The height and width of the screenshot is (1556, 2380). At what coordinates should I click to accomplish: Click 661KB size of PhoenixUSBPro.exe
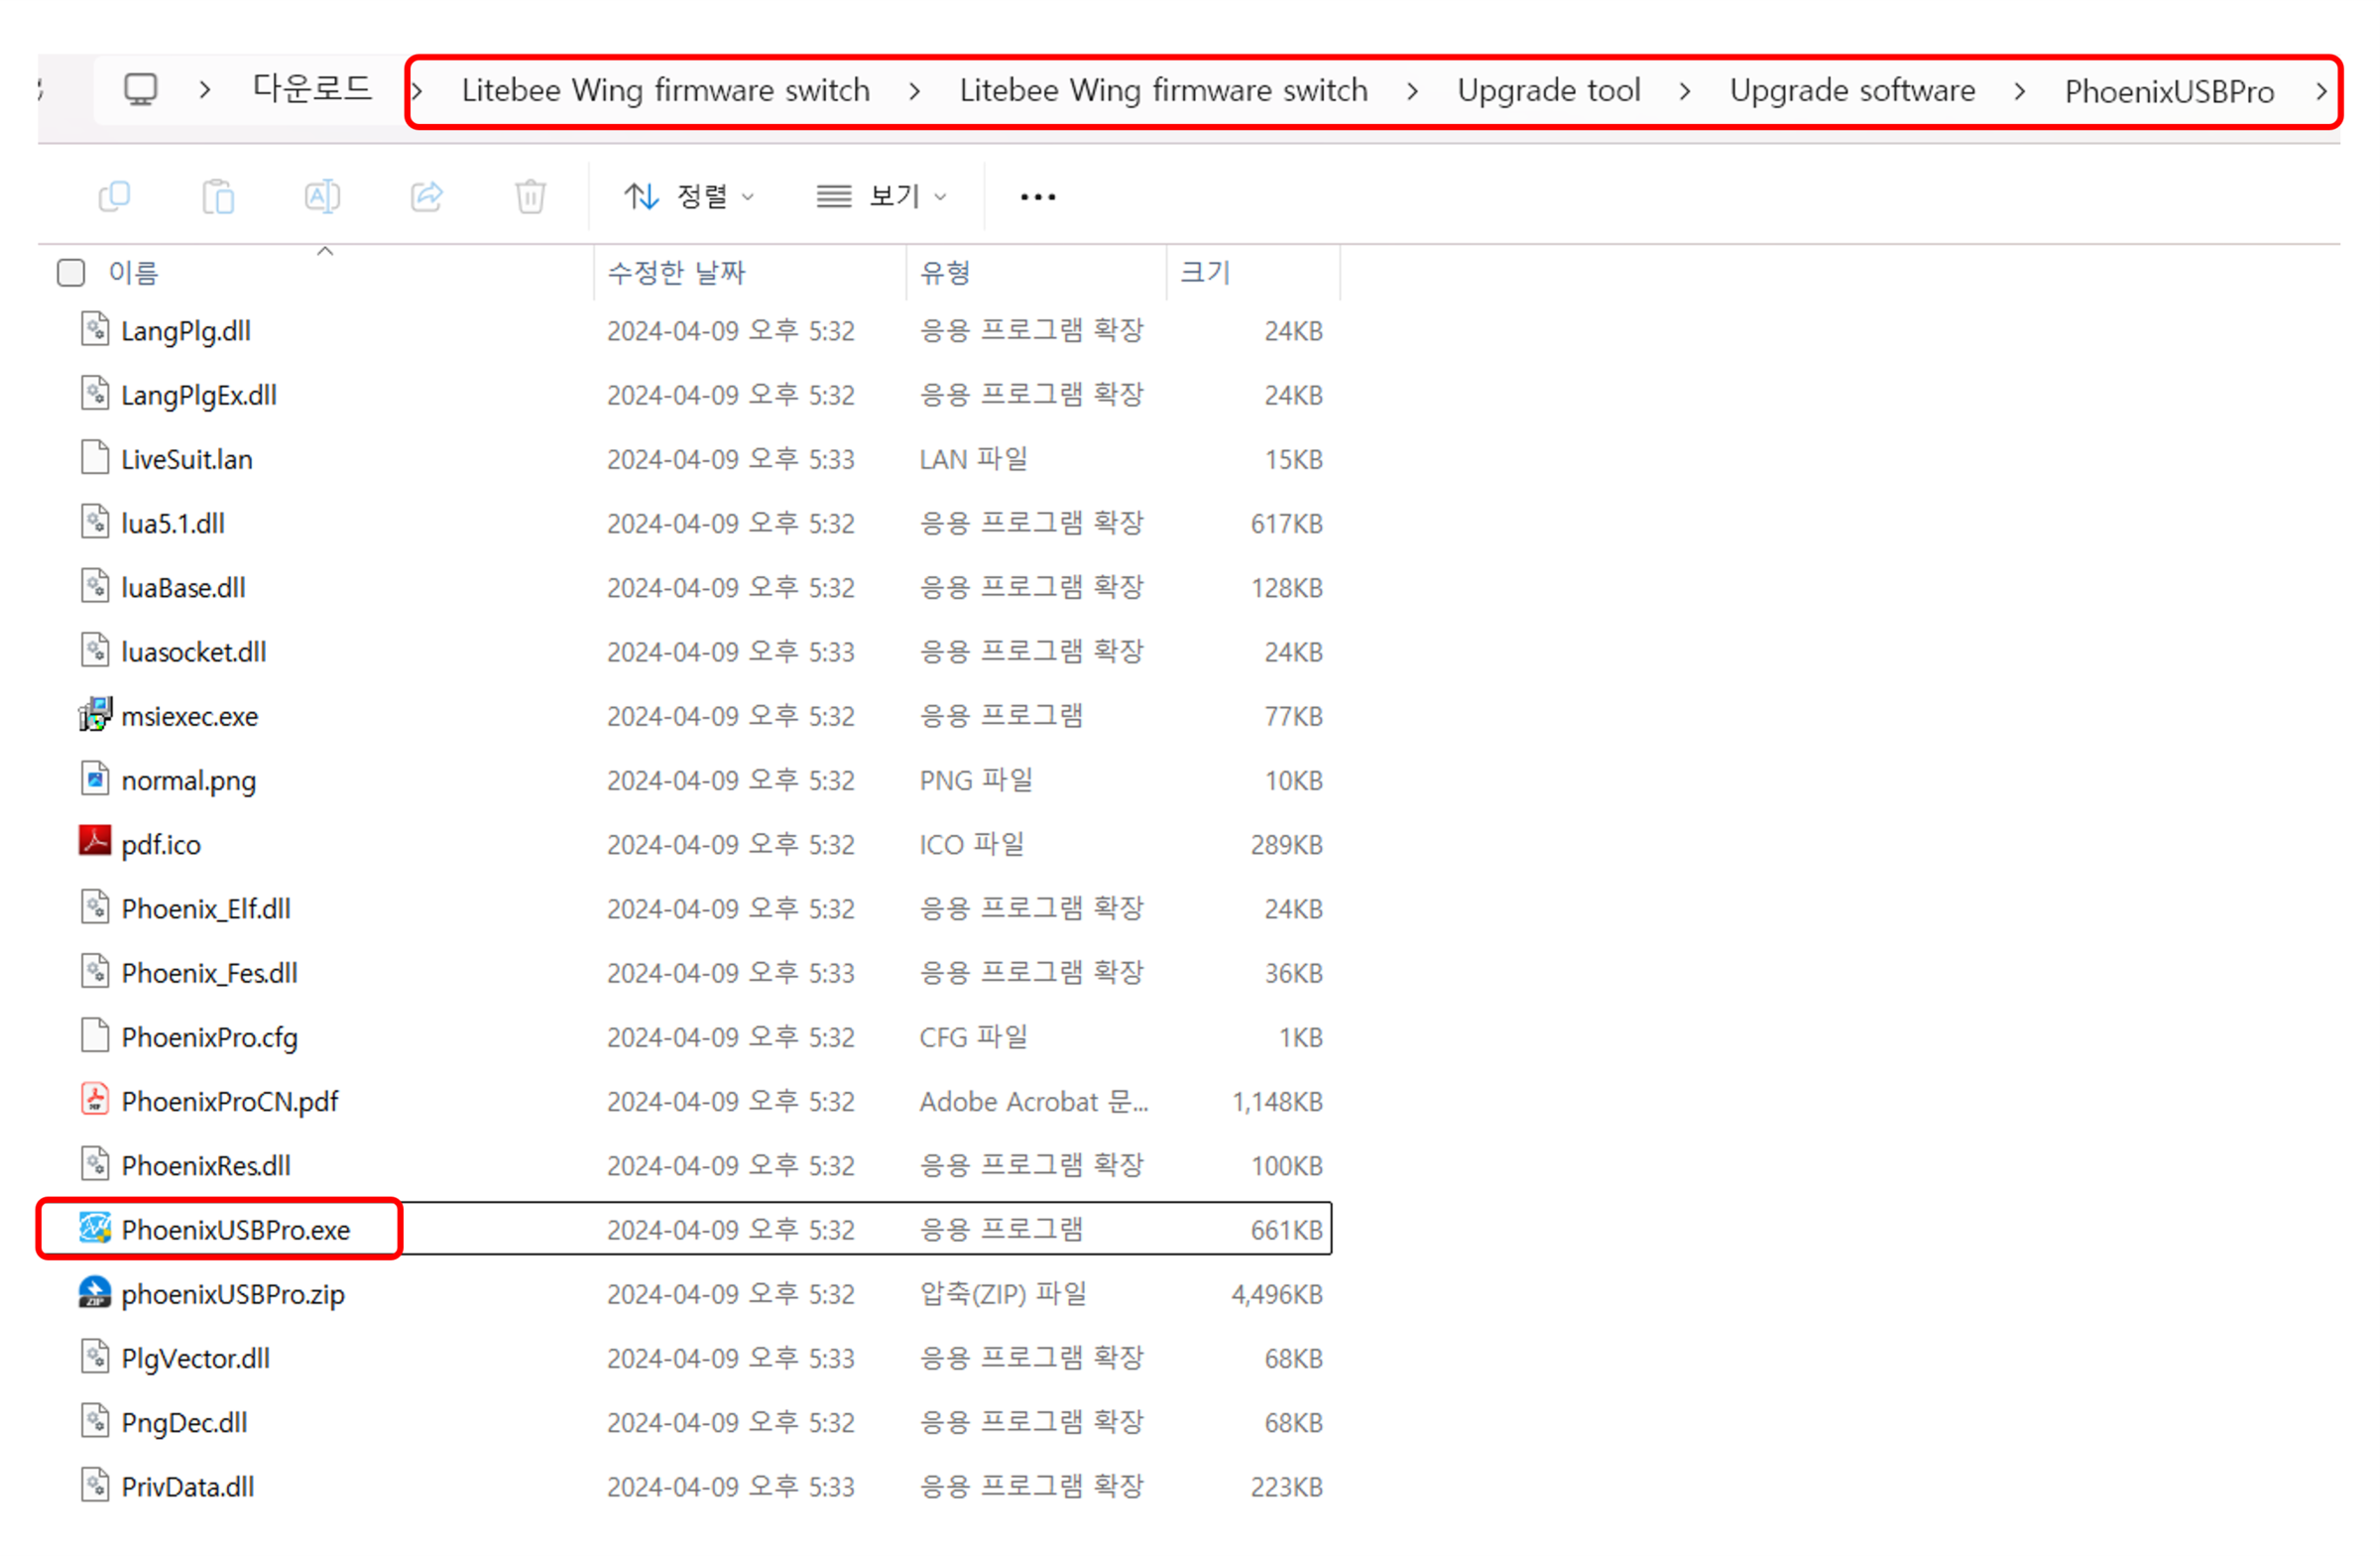(1286, 1230)
